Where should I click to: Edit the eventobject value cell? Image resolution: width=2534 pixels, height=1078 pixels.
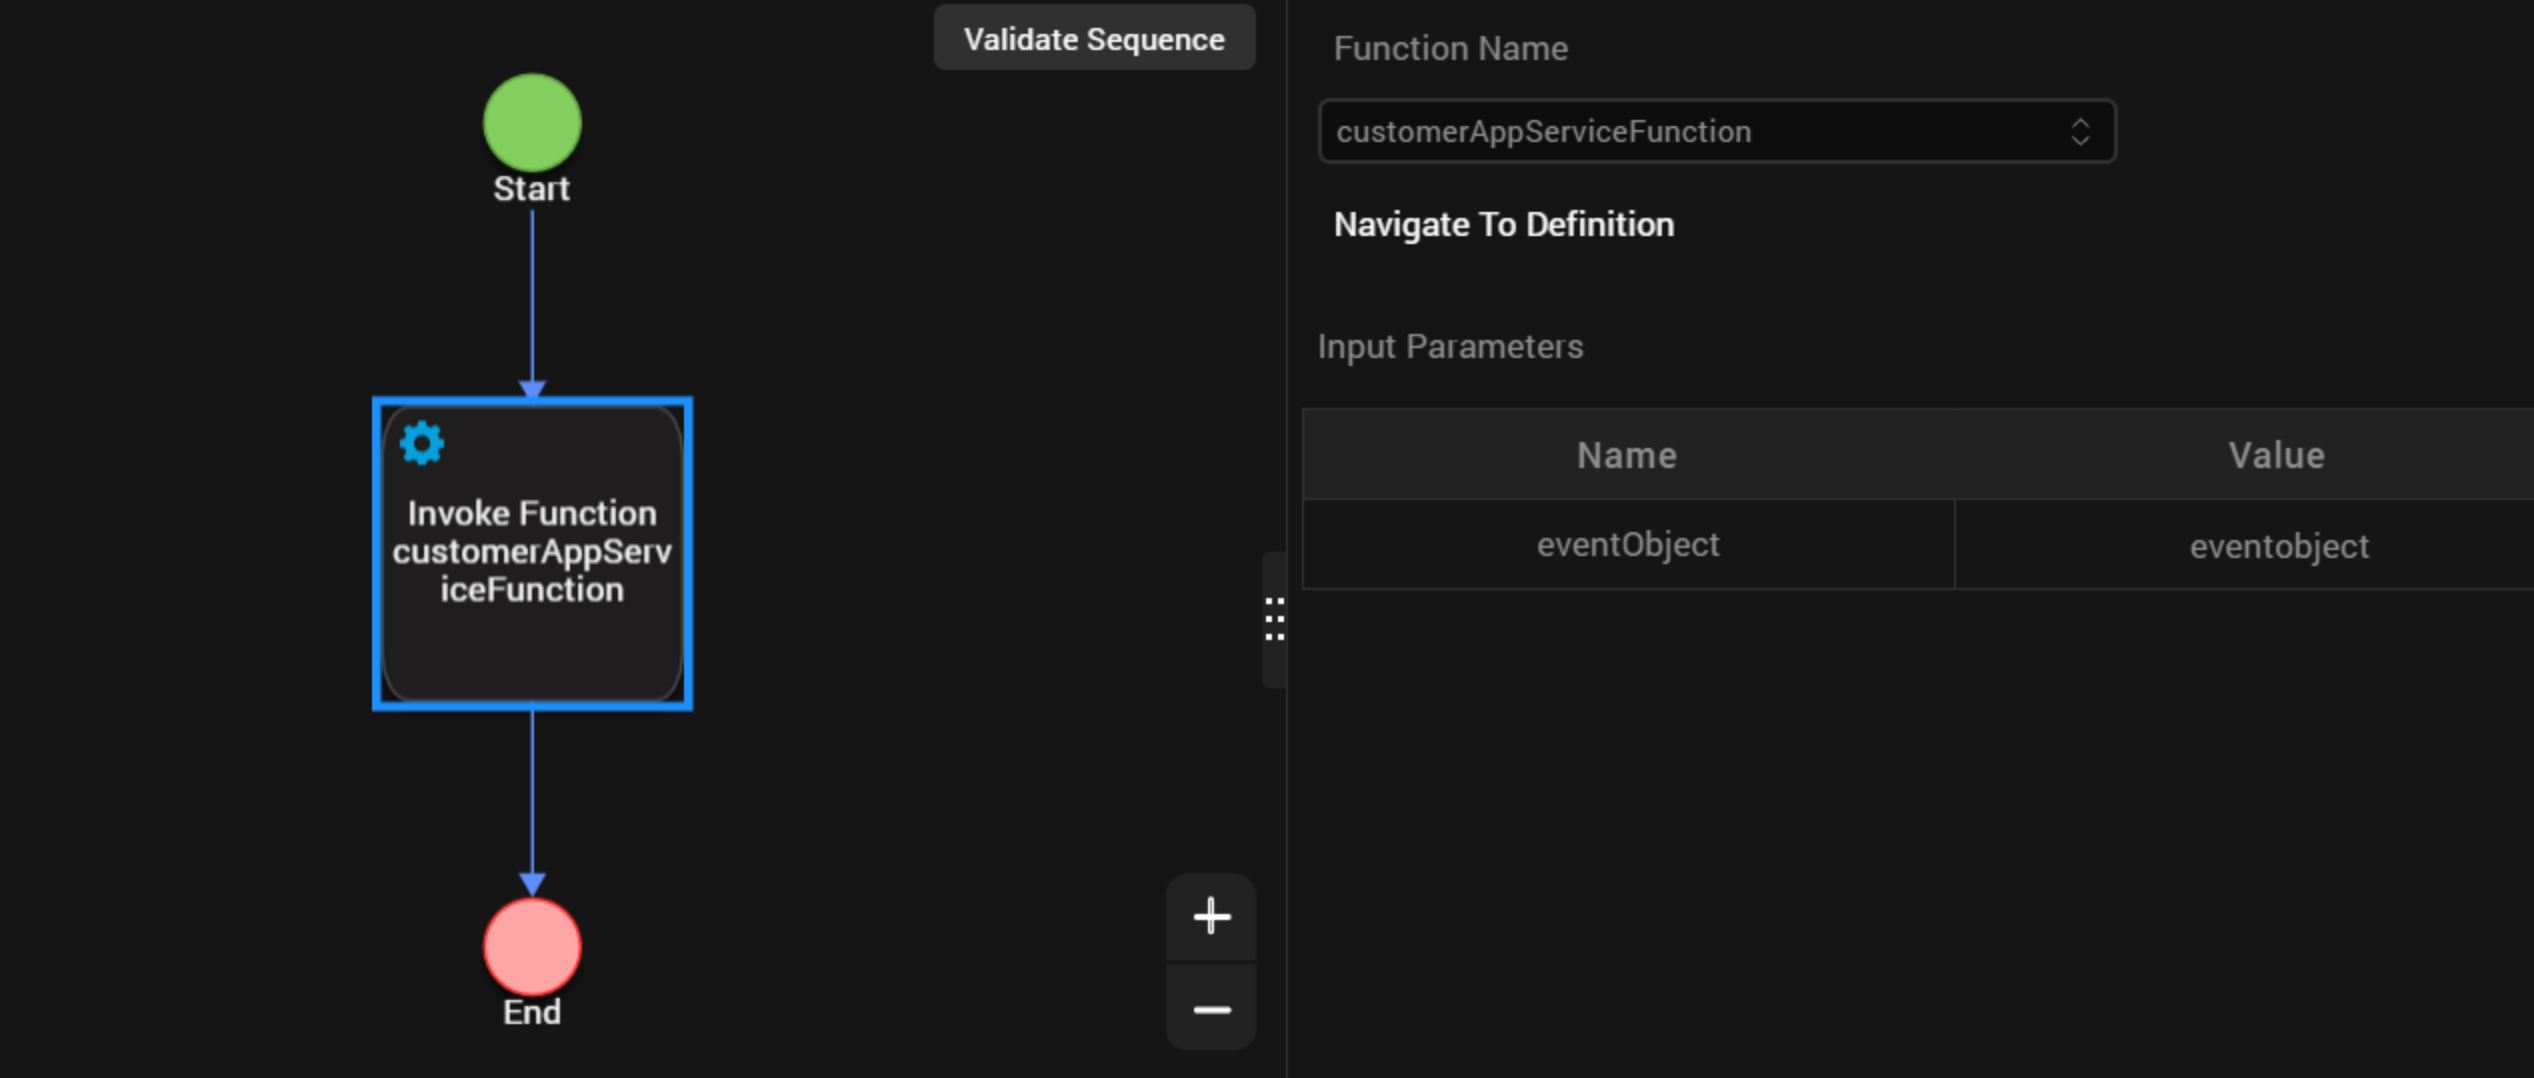2278,547
